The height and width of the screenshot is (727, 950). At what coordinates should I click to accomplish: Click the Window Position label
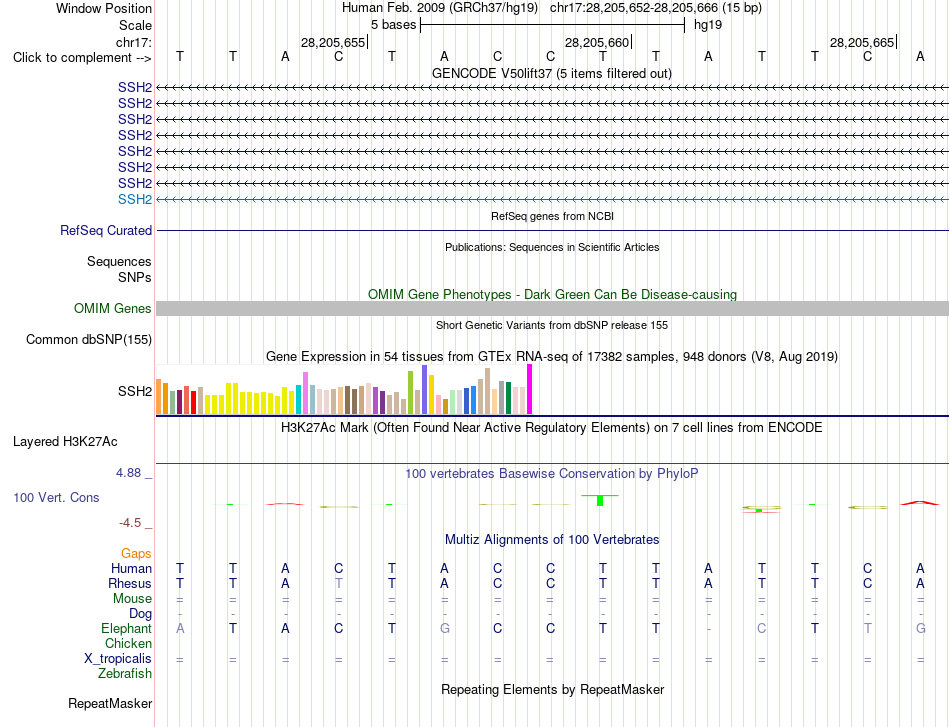point(104,8)
